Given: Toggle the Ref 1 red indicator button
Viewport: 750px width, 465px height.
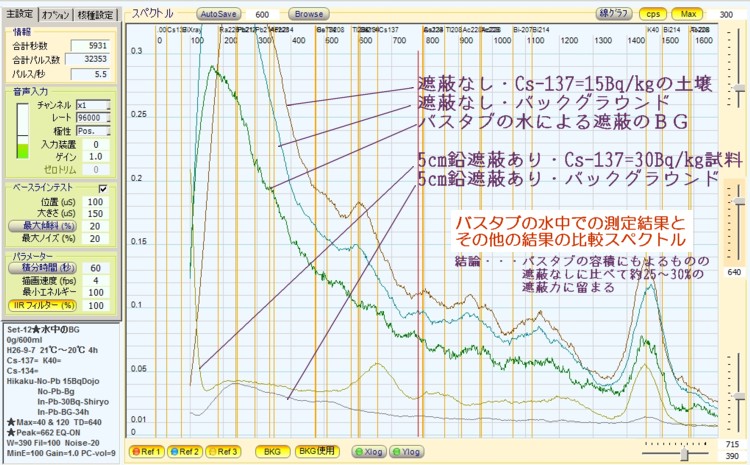Looking at the screenshot, I should pyautogui.click(x=147, y=452).
